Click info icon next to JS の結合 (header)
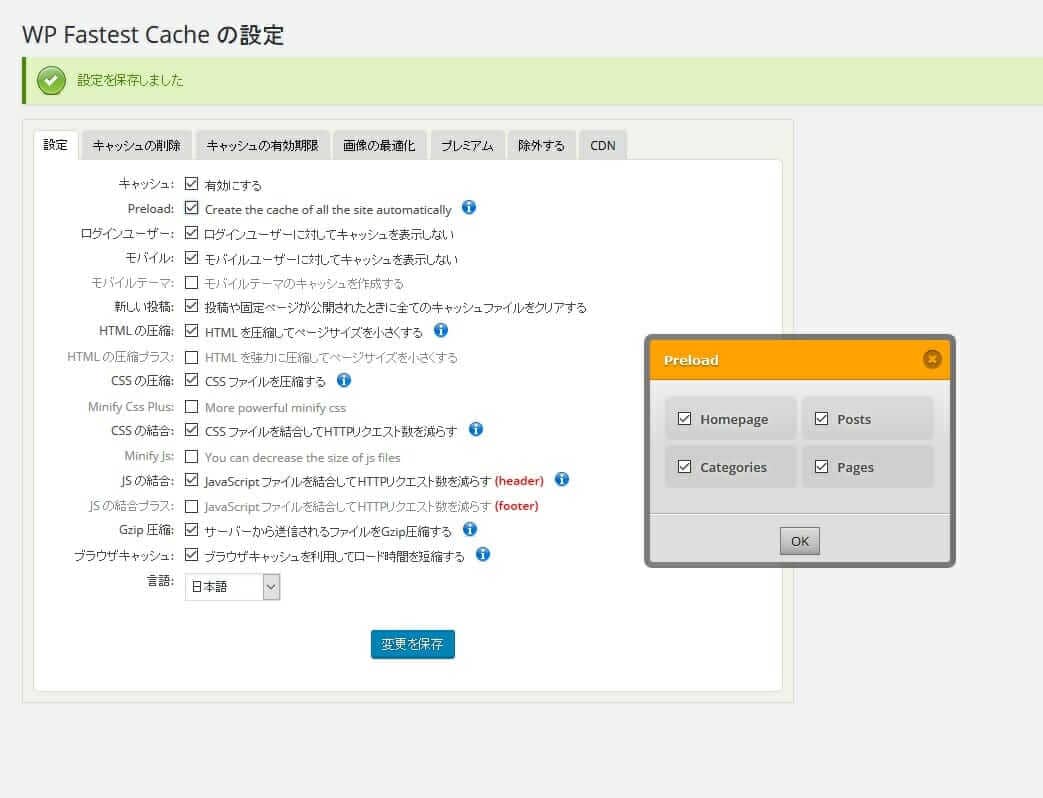 [x=562, y=479]
